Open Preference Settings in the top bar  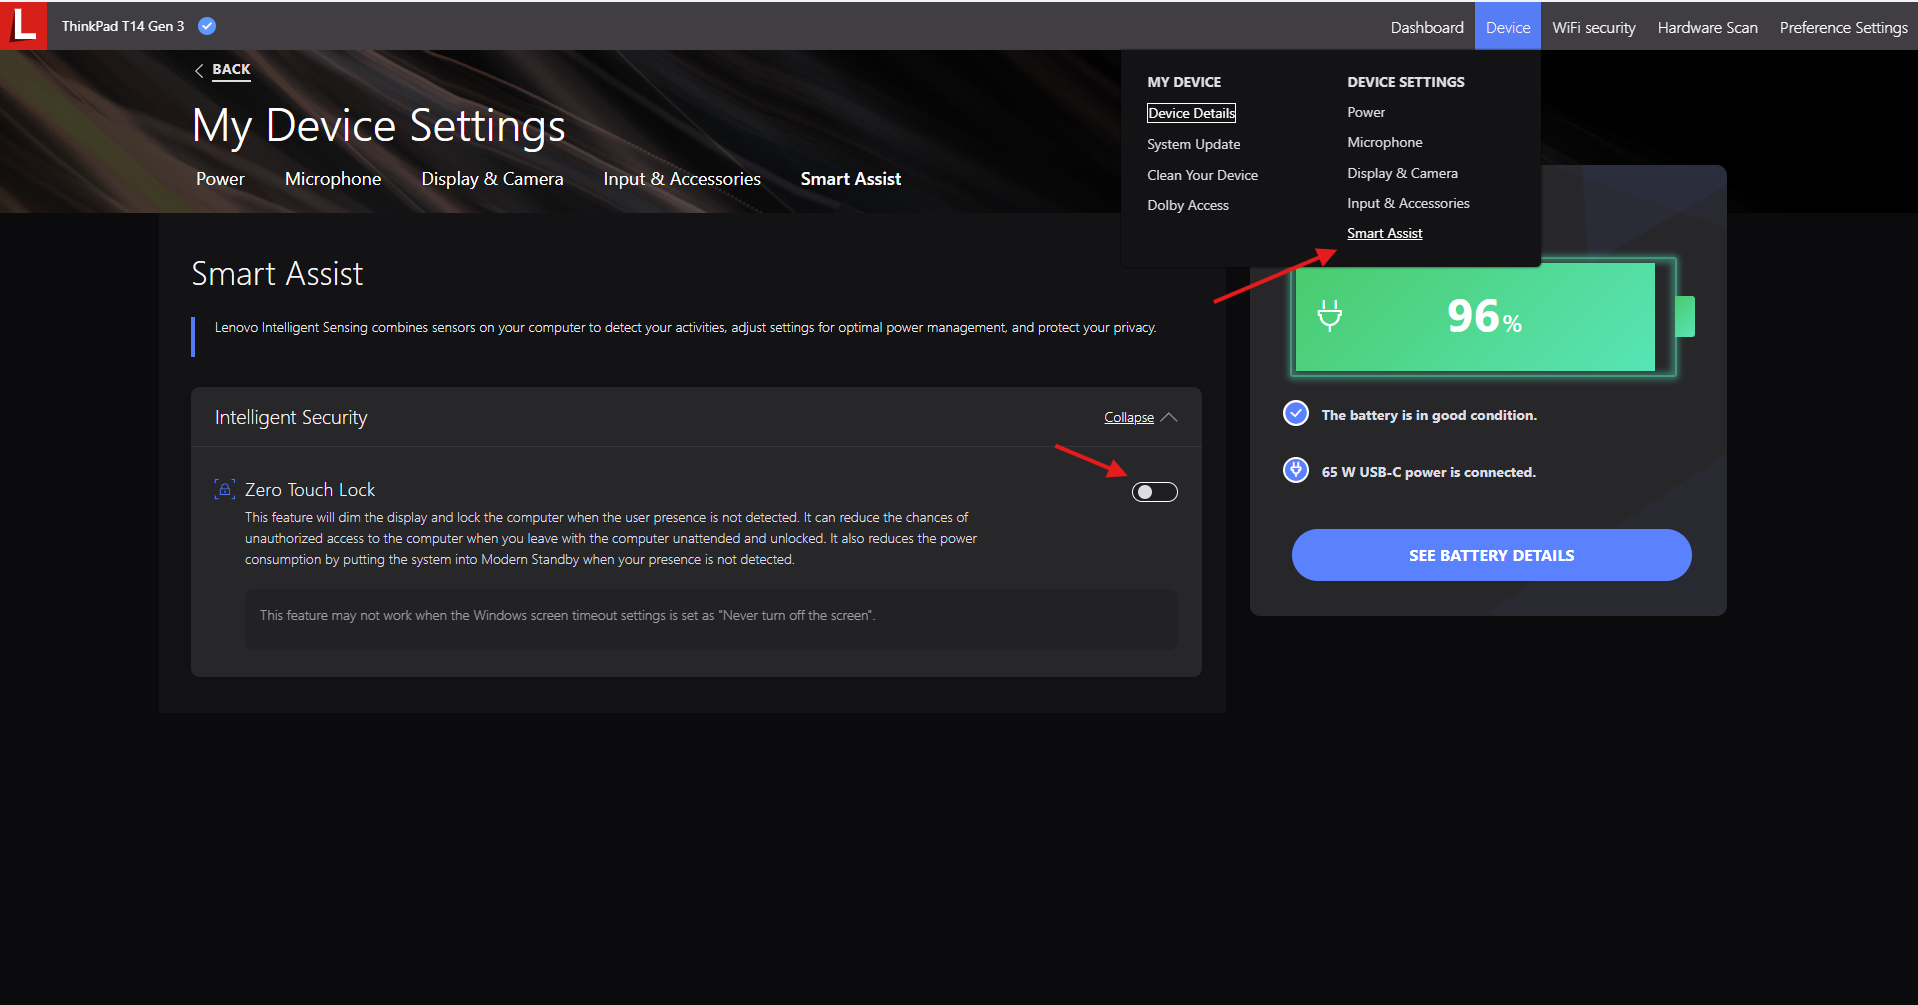1843,27
